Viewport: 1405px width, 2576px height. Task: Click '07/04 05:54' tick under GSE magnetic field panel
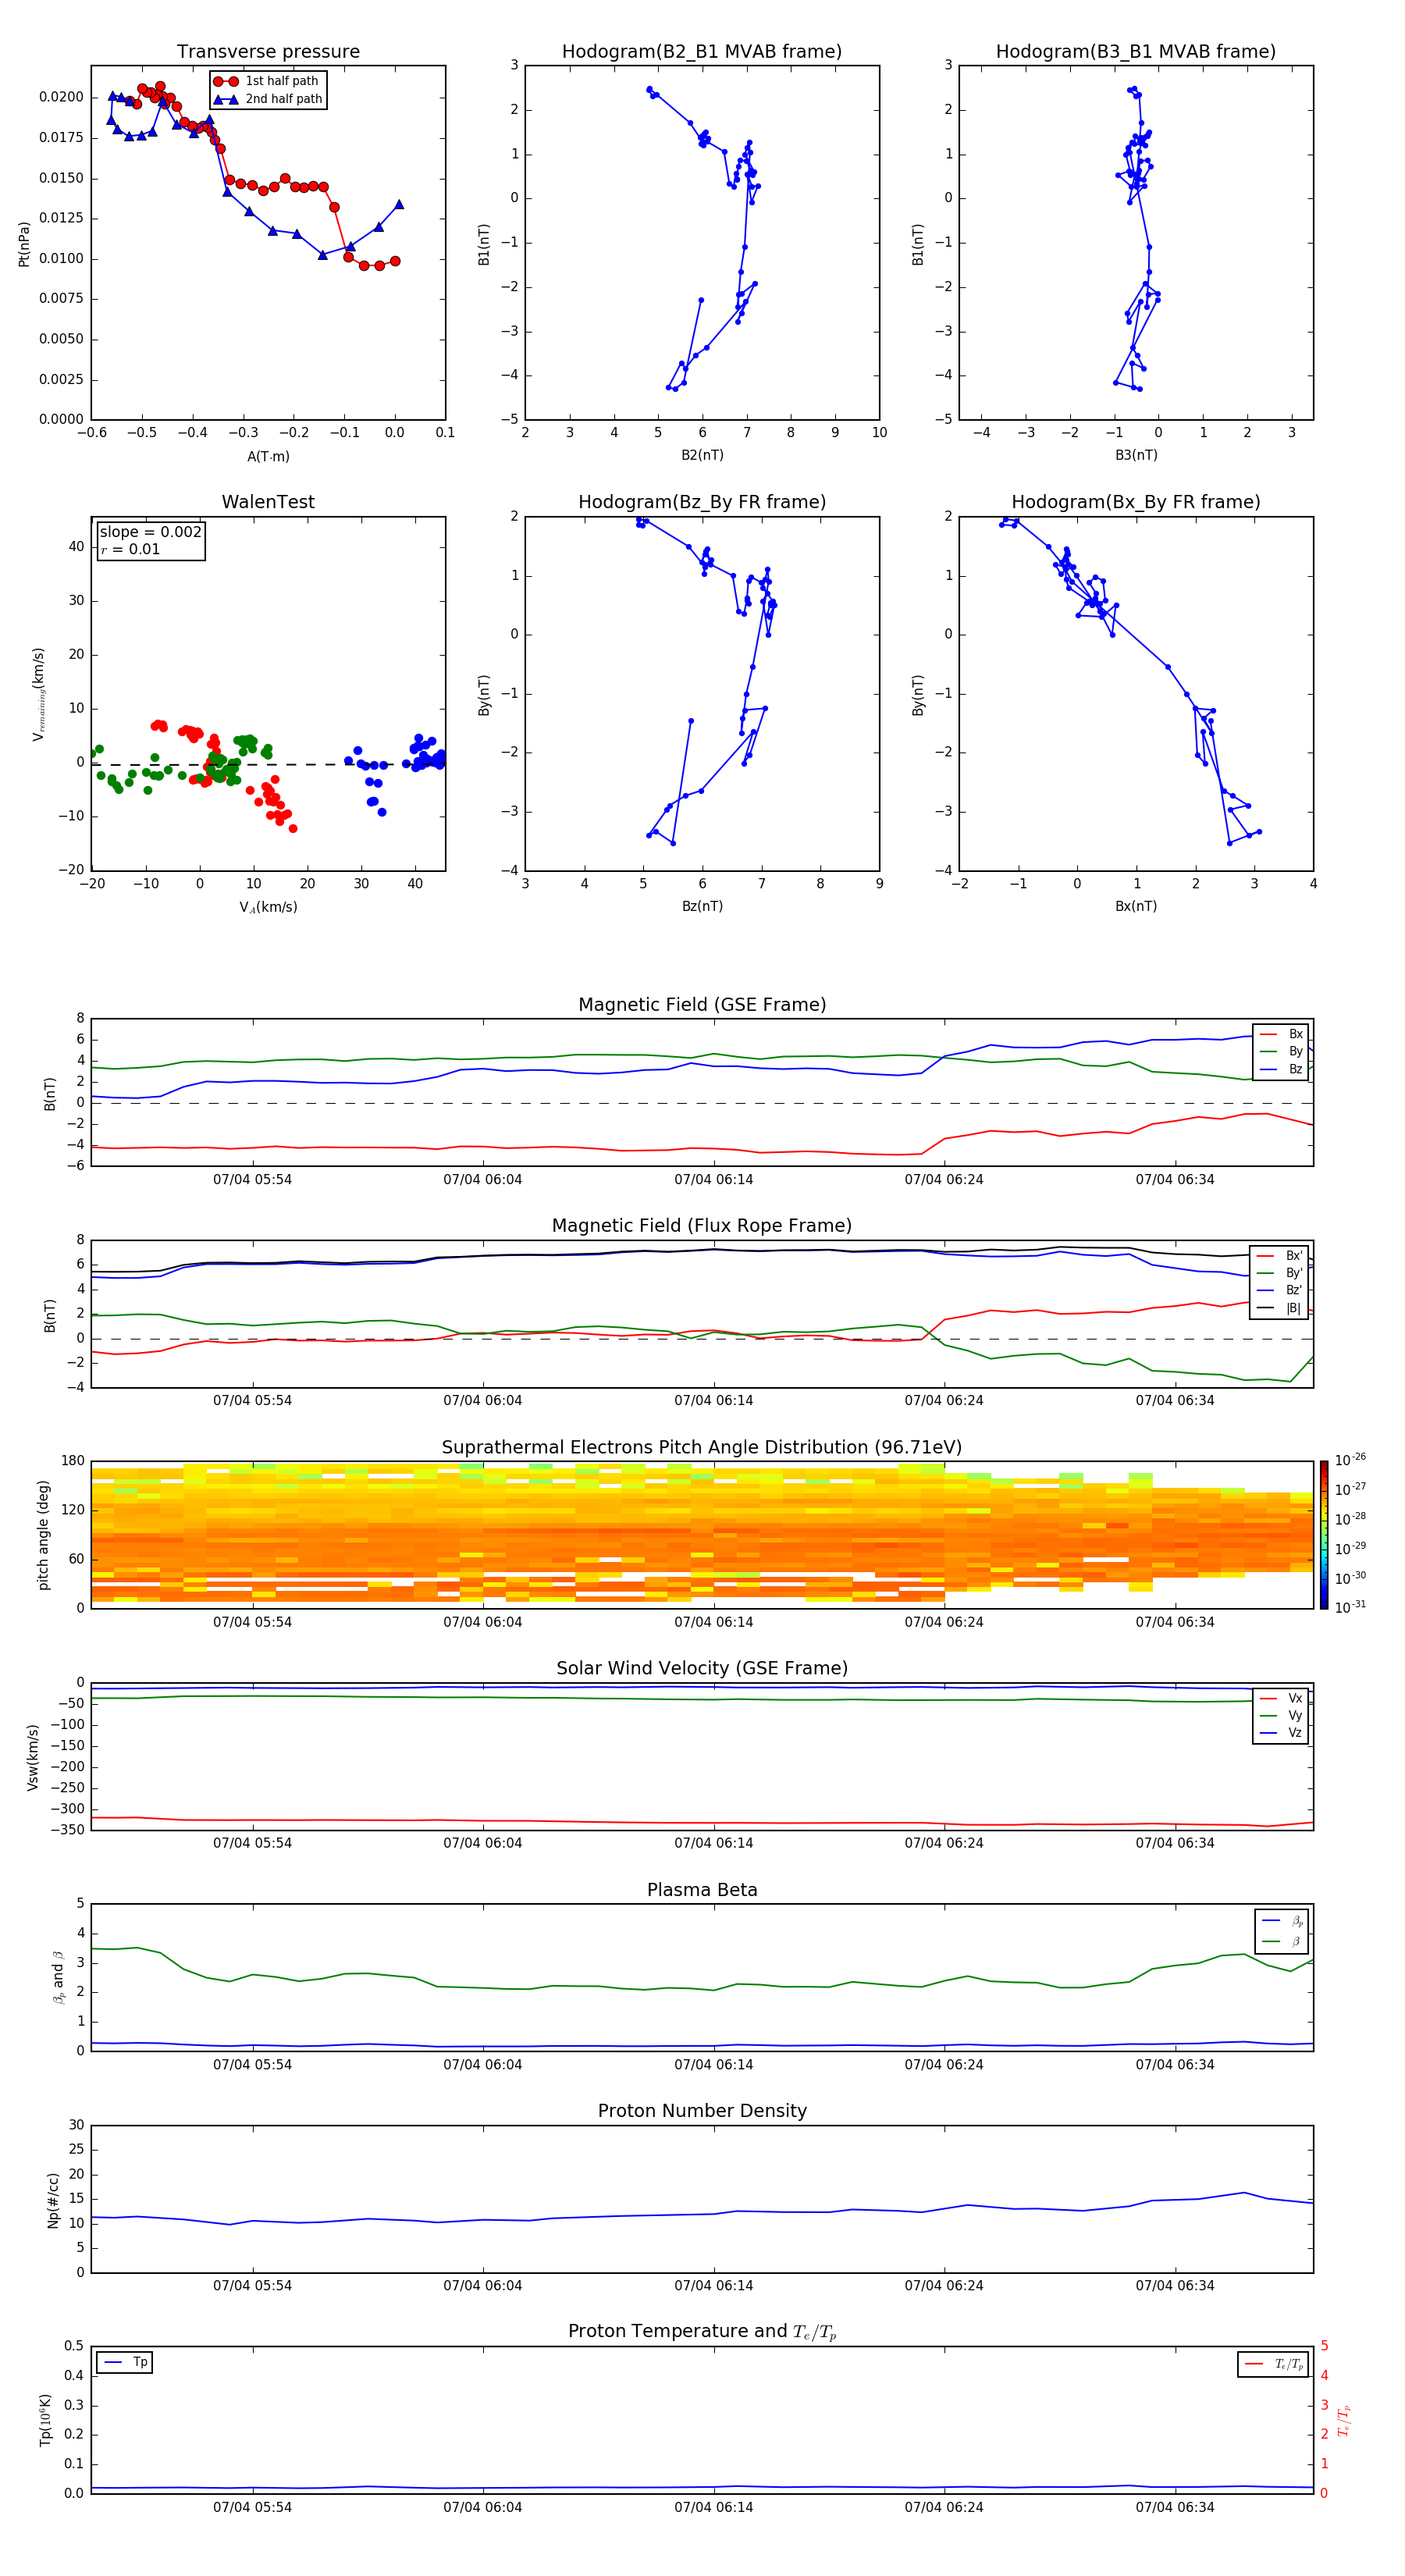tap(252, 1180)
